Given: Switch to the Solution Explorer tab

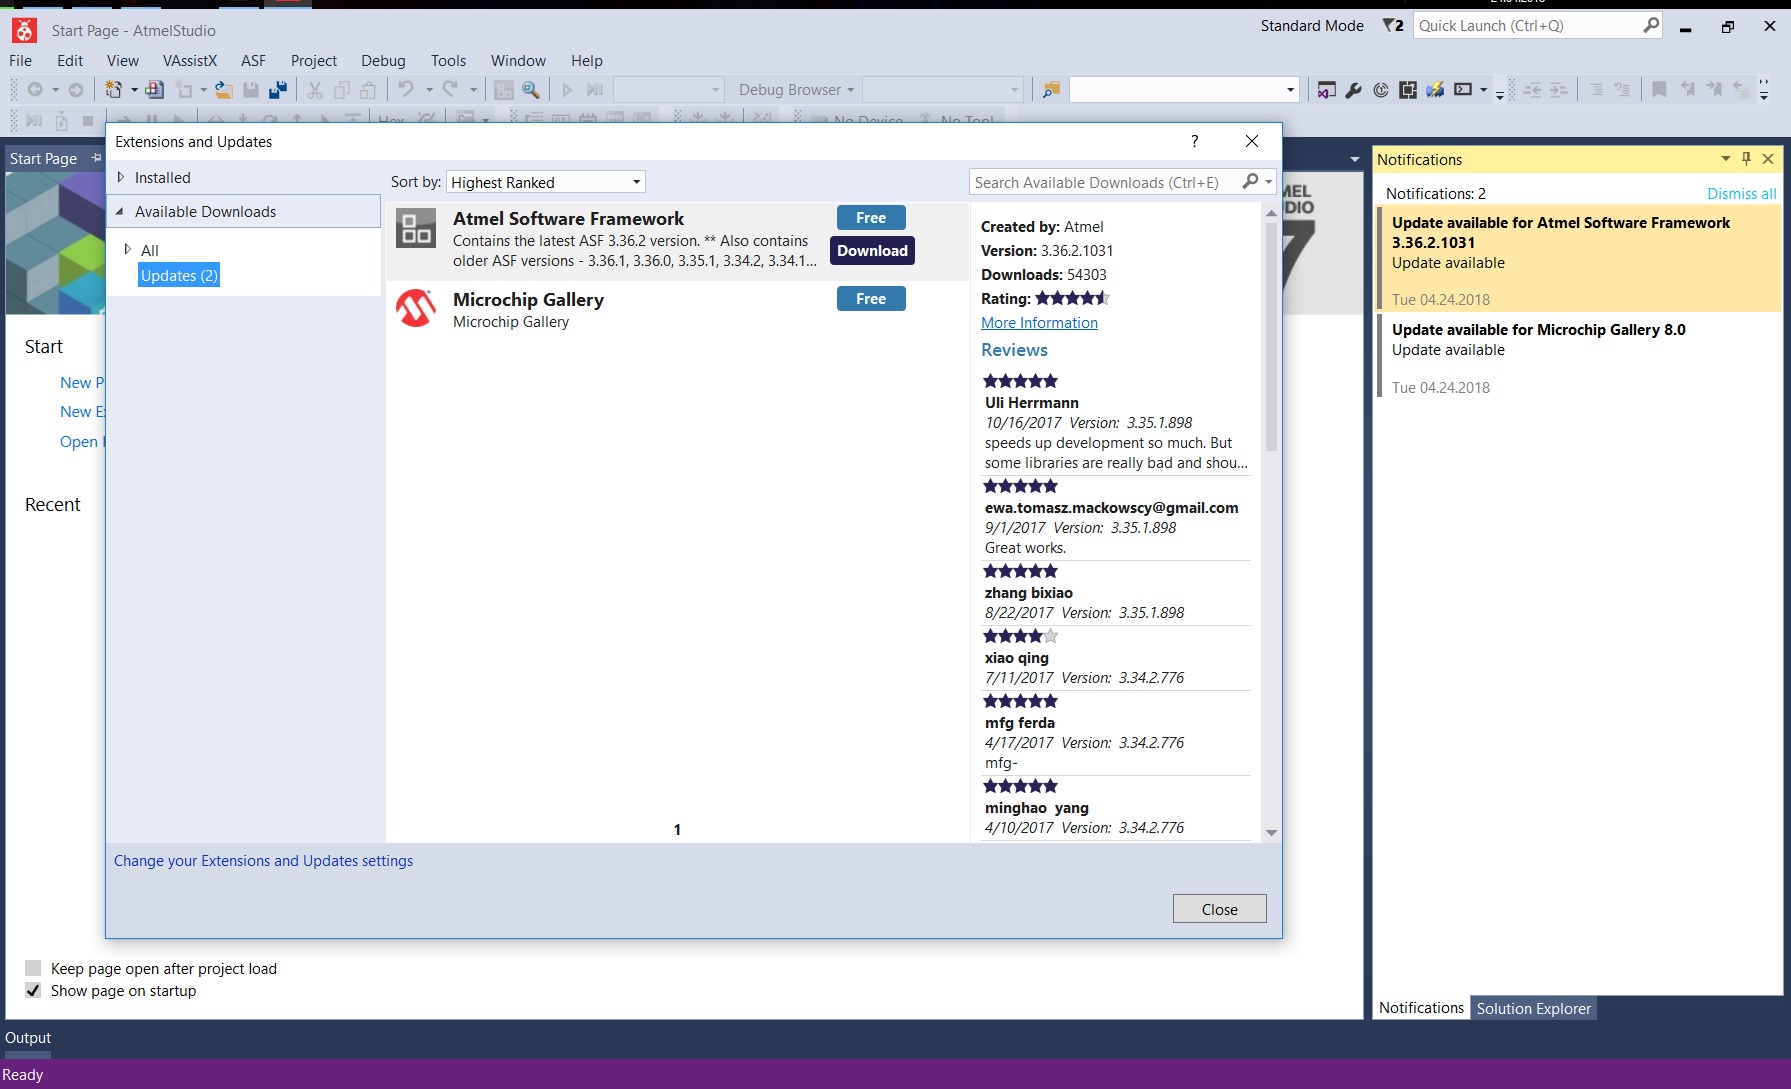Looking at the screenshot, I should pyautogui.click(x=1533, y=1008).
